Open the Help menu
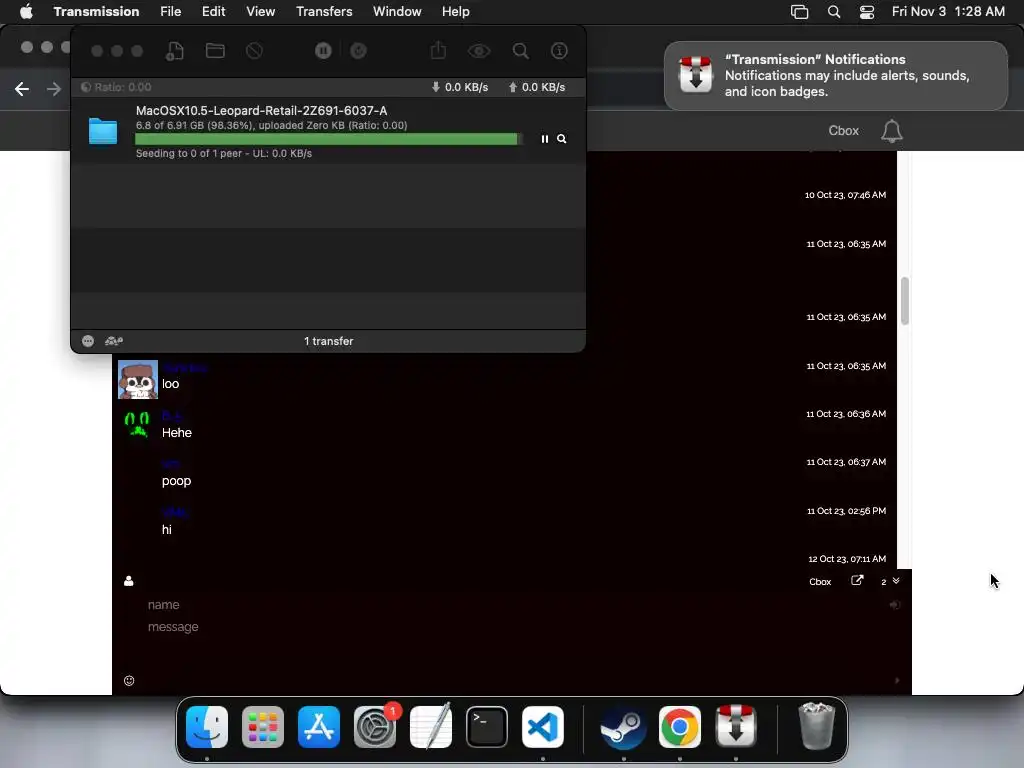1024x768 pixels. click(455, 11)
